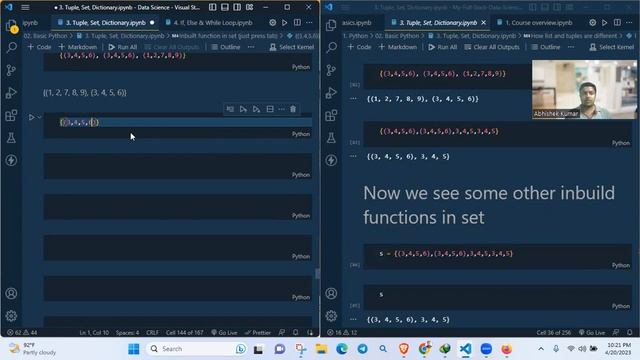Open Search view in right VS Code window
The width and height of the screenshot is (640, 360).
click(331, 47)
